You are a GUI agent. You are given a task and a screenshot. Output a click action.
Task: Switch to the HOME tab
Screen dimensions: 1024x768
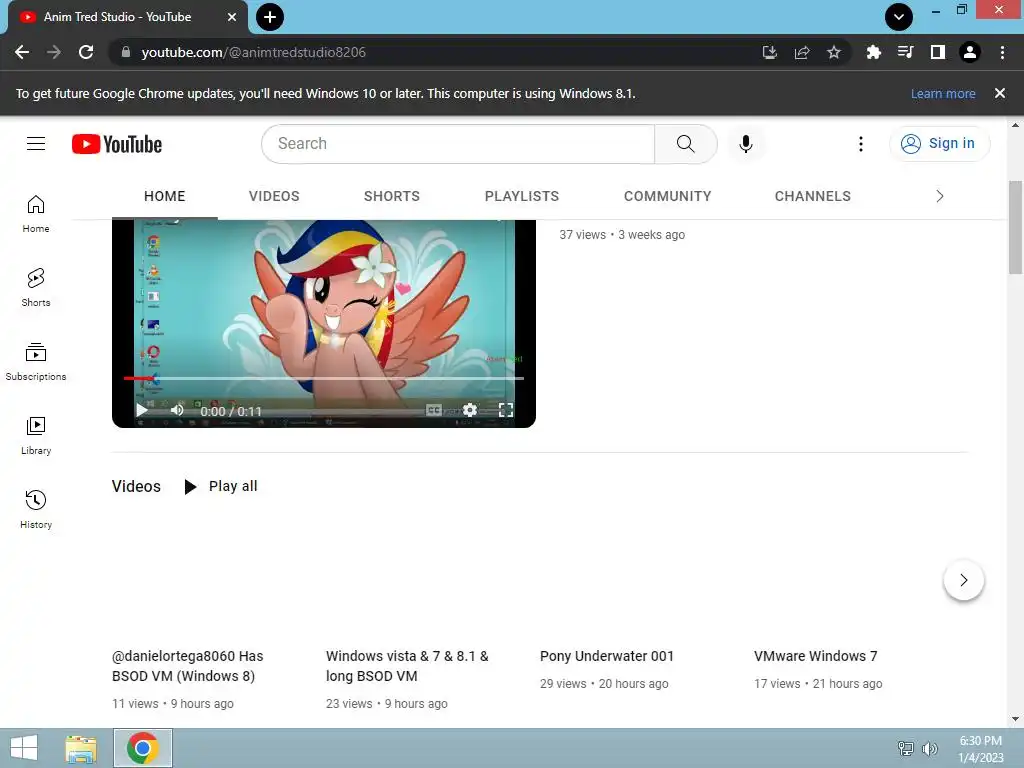[165, 196]
